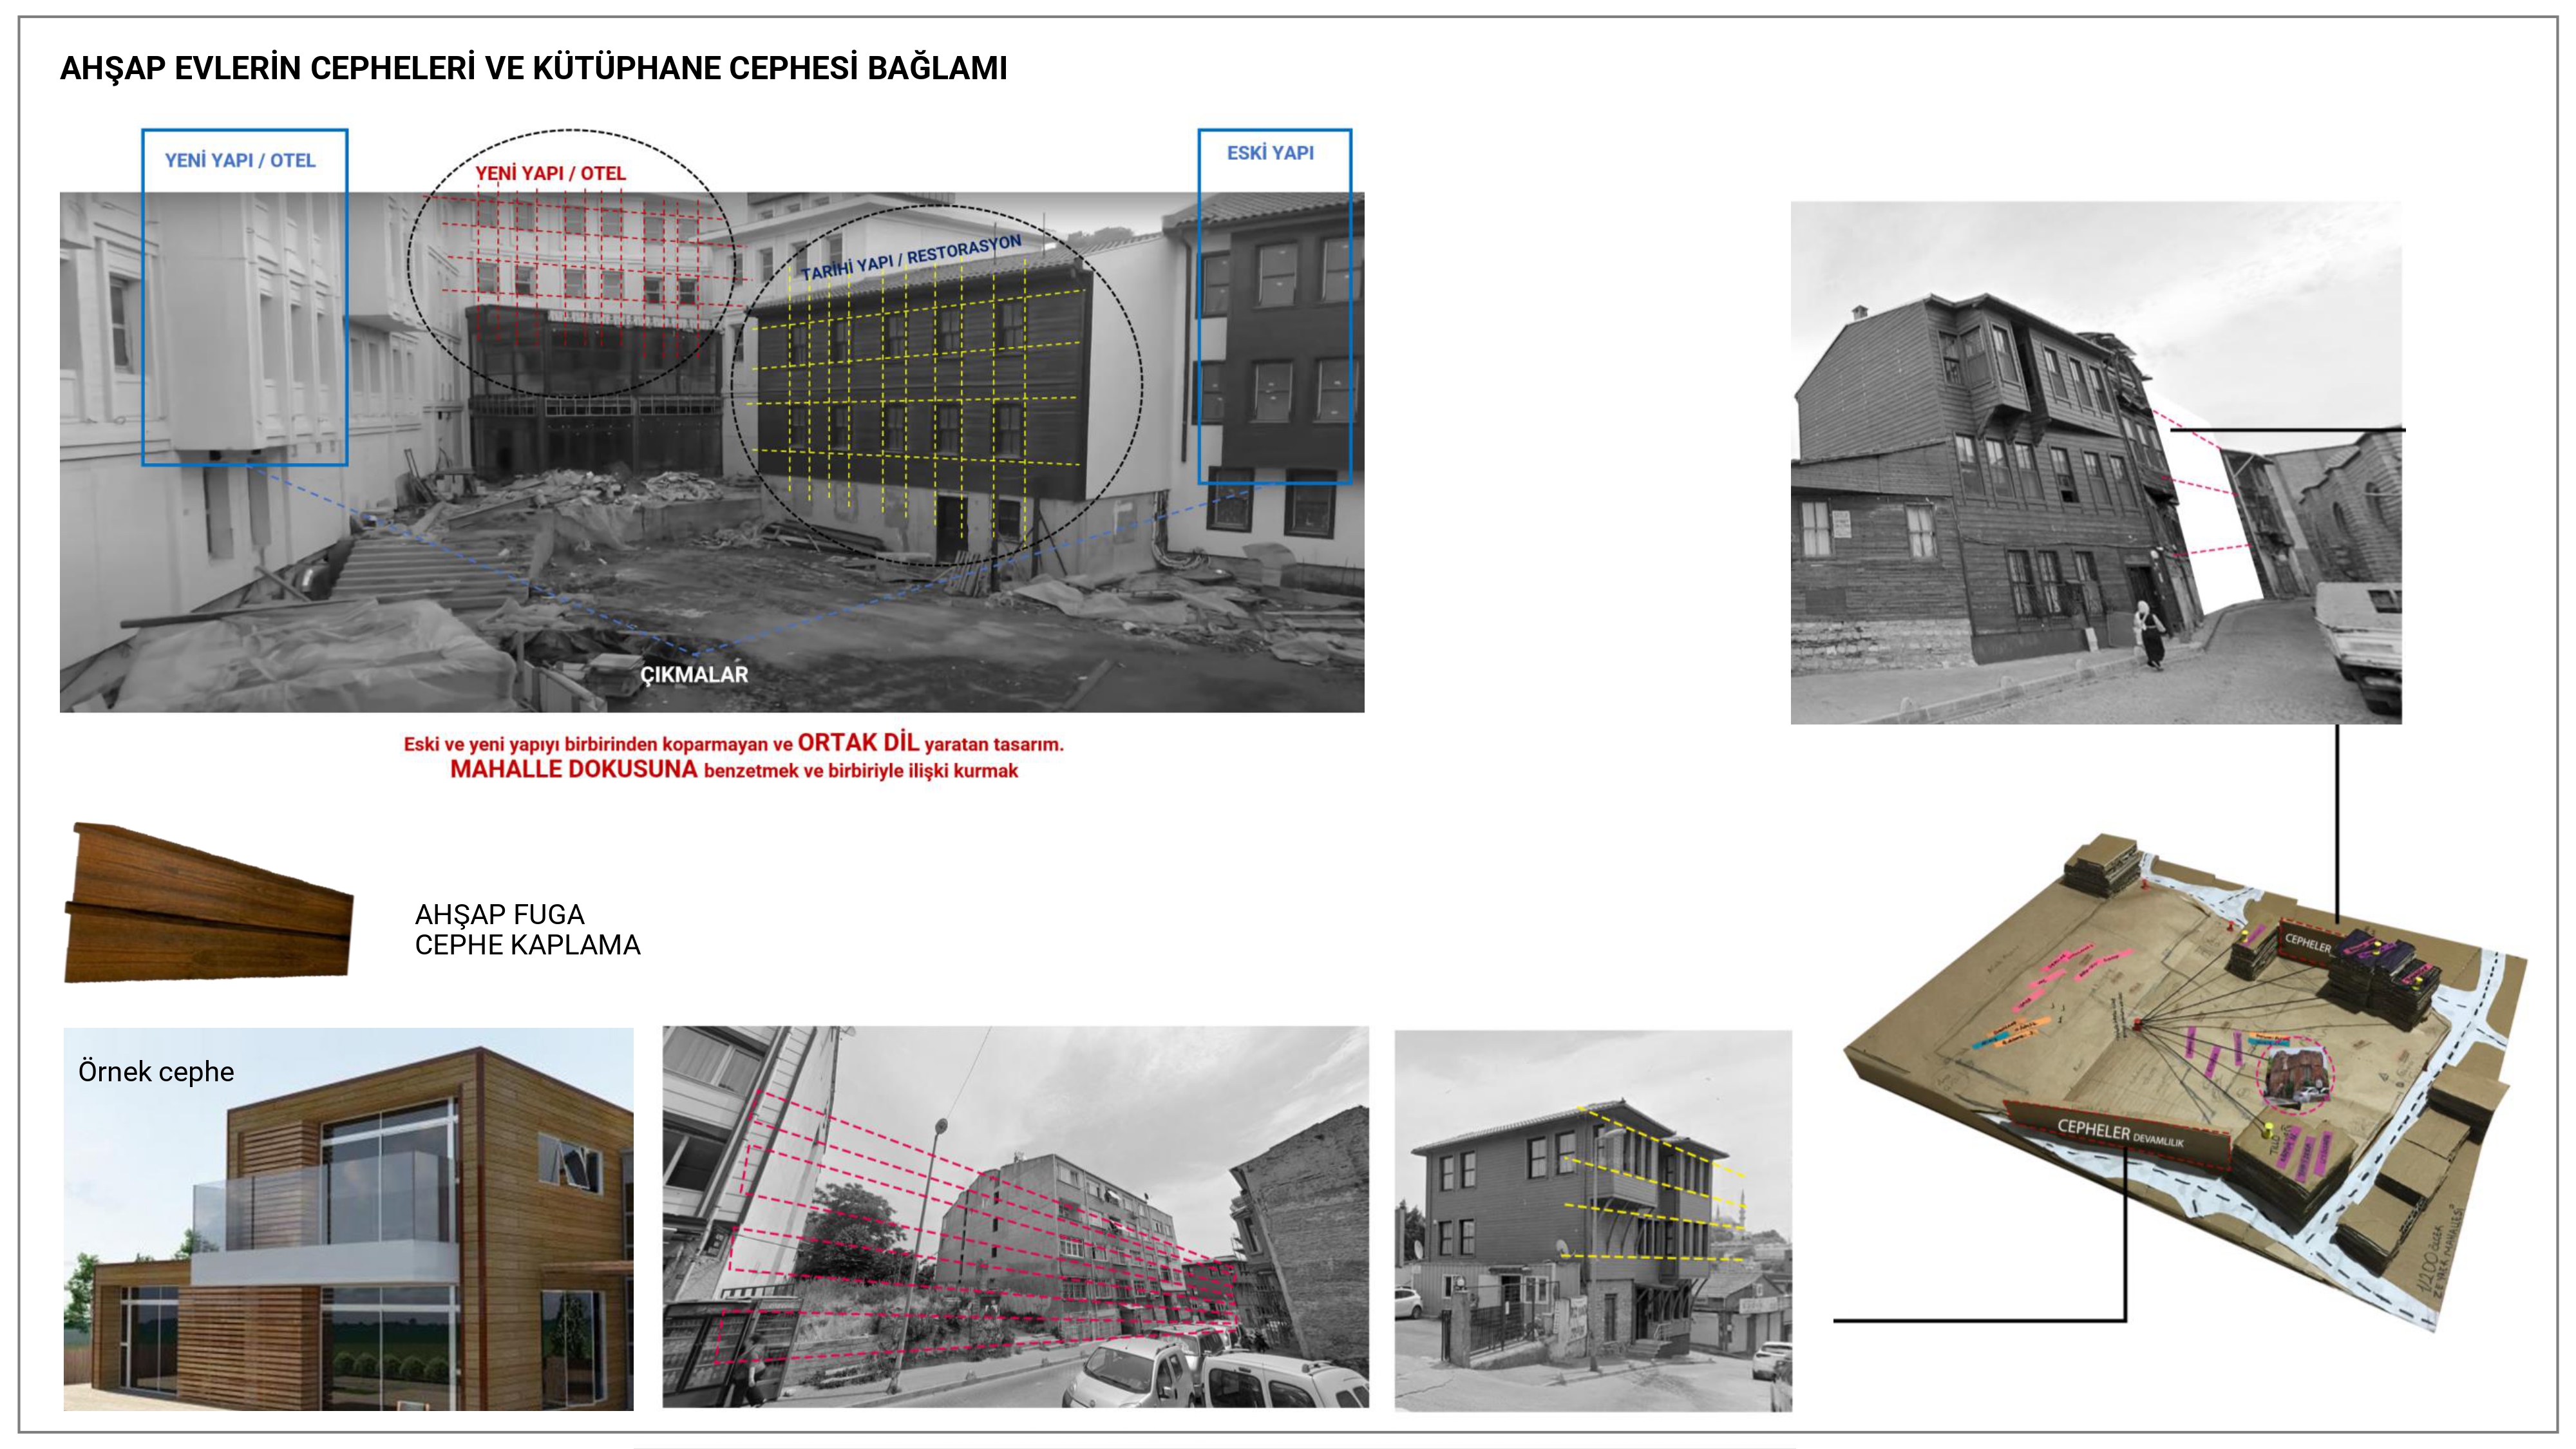Select the 'AHŞAP FUGA CEPHE KAPLAMA' caption
This screenshot has height=1449, width=2576.
coord(527,930)
